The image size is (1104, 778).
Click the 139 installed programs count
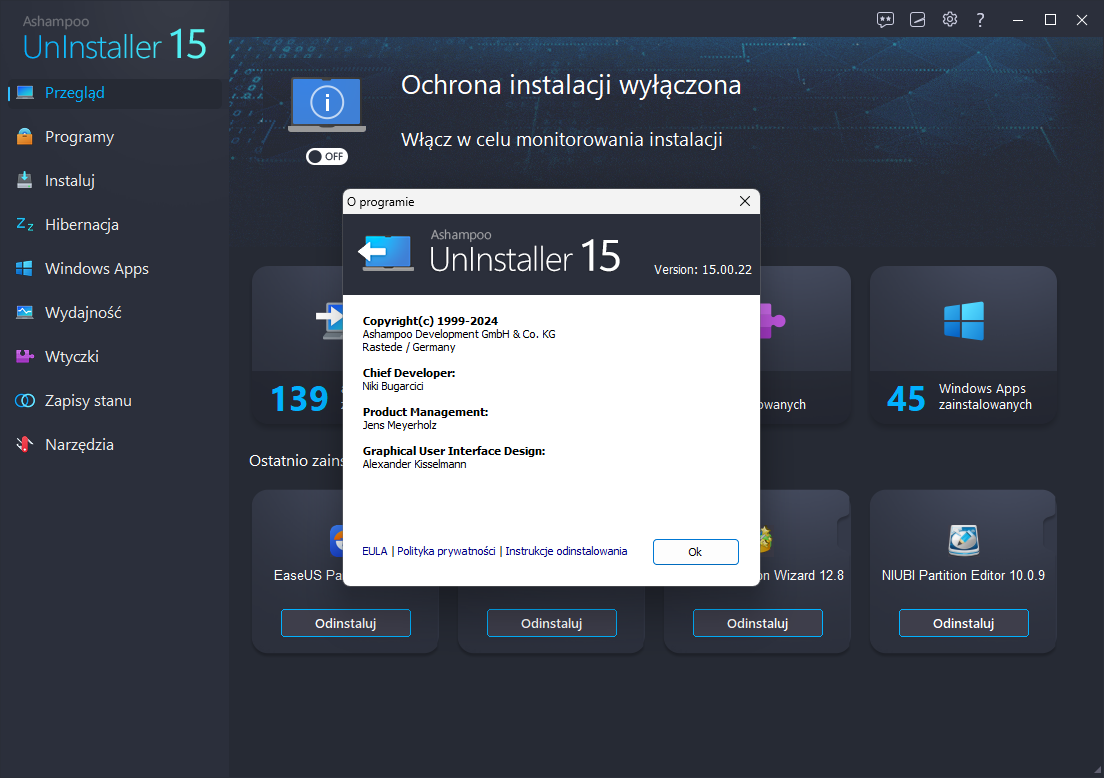point(300,399)
